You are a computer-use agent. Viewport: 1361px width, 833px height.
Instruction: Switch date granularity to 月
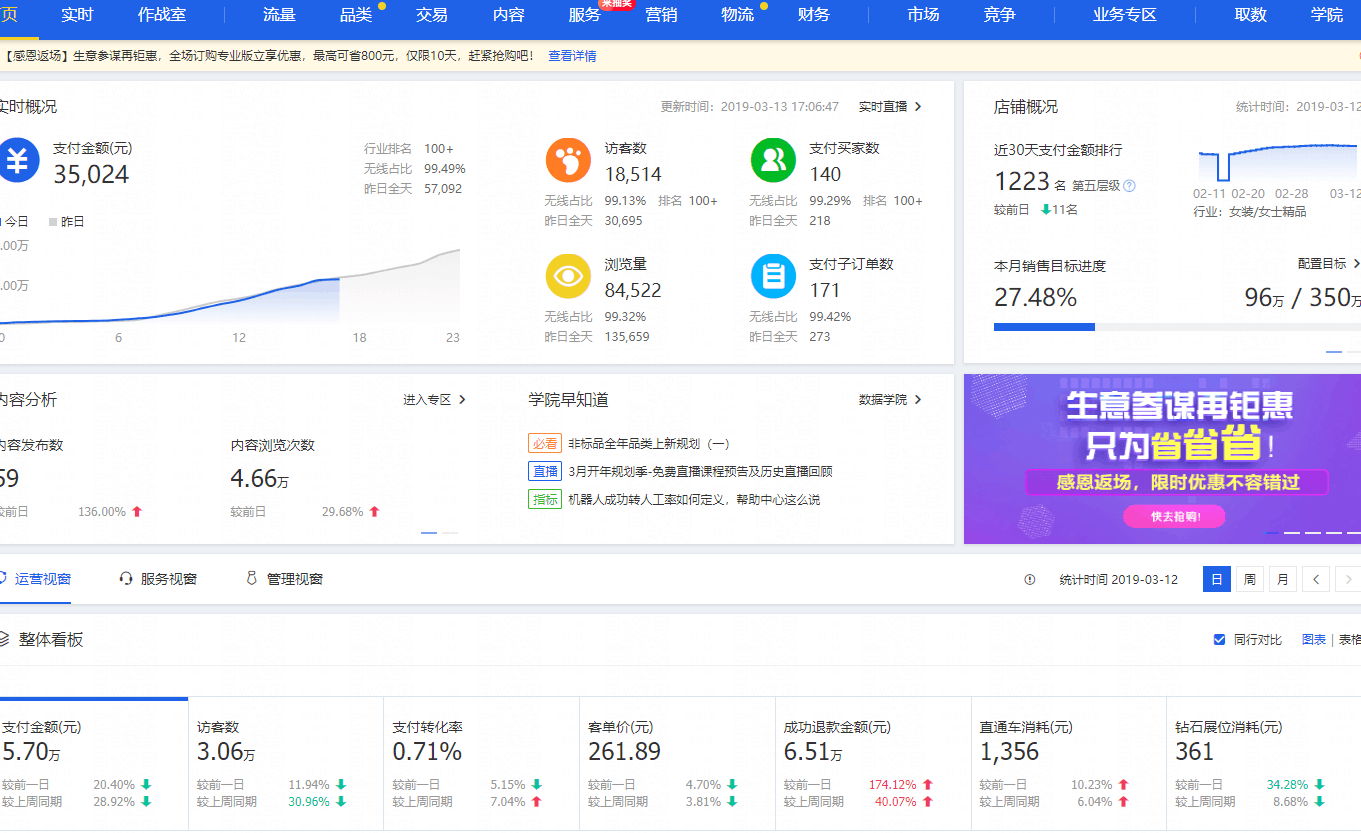(1282, 580)
